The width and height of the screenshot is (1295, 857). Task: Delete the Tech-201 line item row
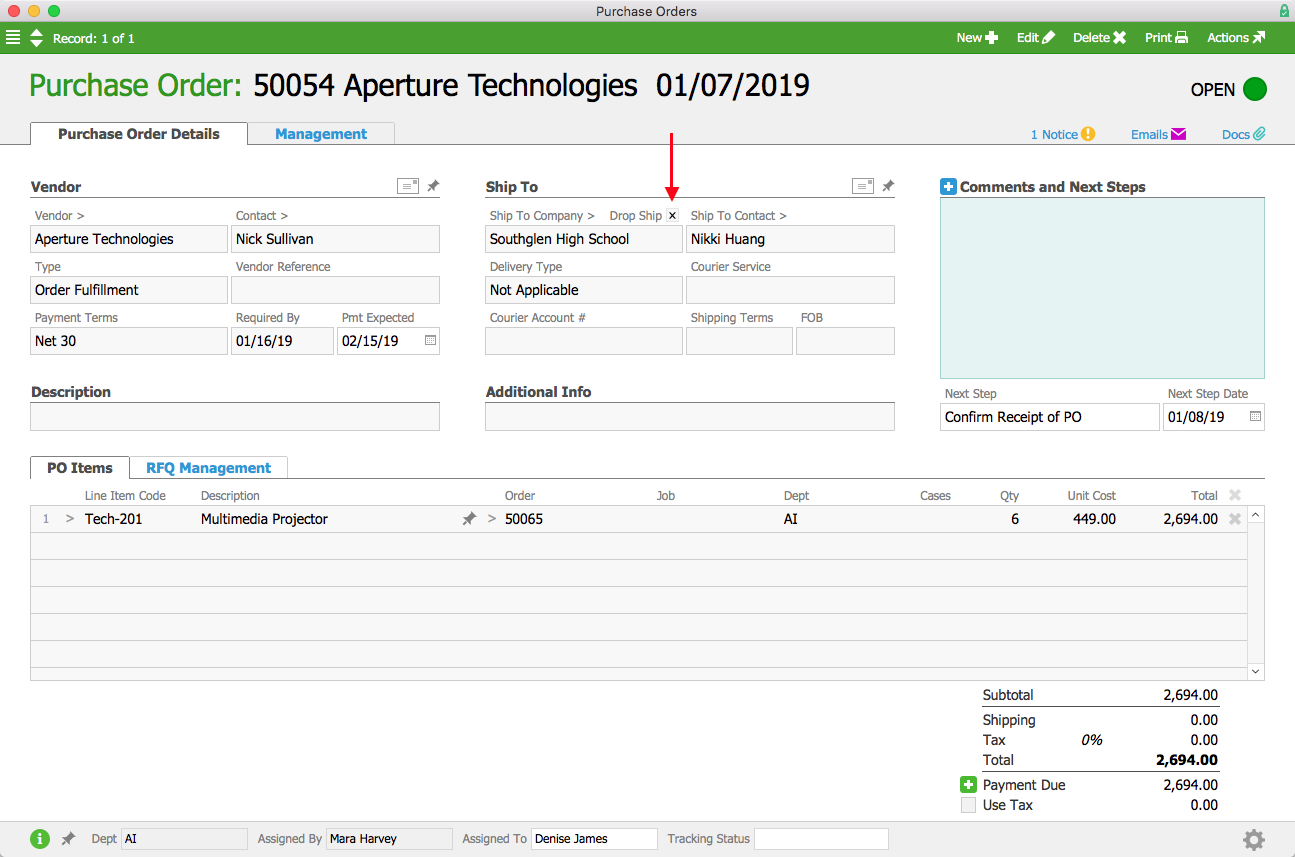(1234, 519)
